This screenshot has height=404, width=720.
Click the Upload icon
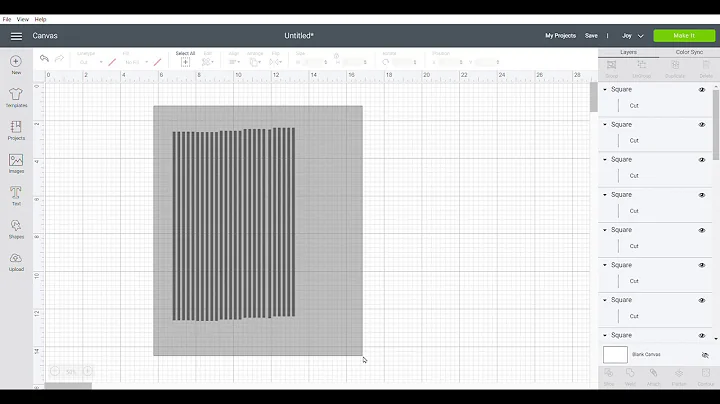[x=16, y=258]
